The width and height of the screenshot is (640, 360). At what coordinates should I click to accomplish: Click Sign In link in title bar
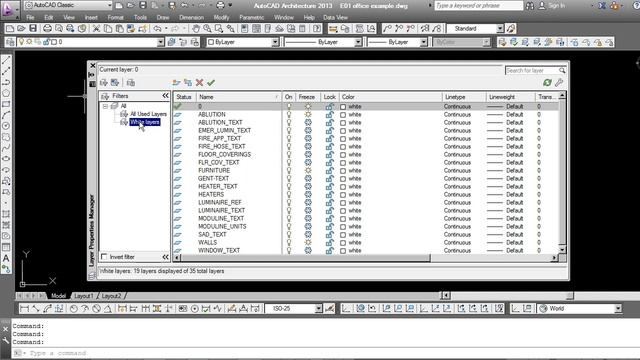point(557,5)
